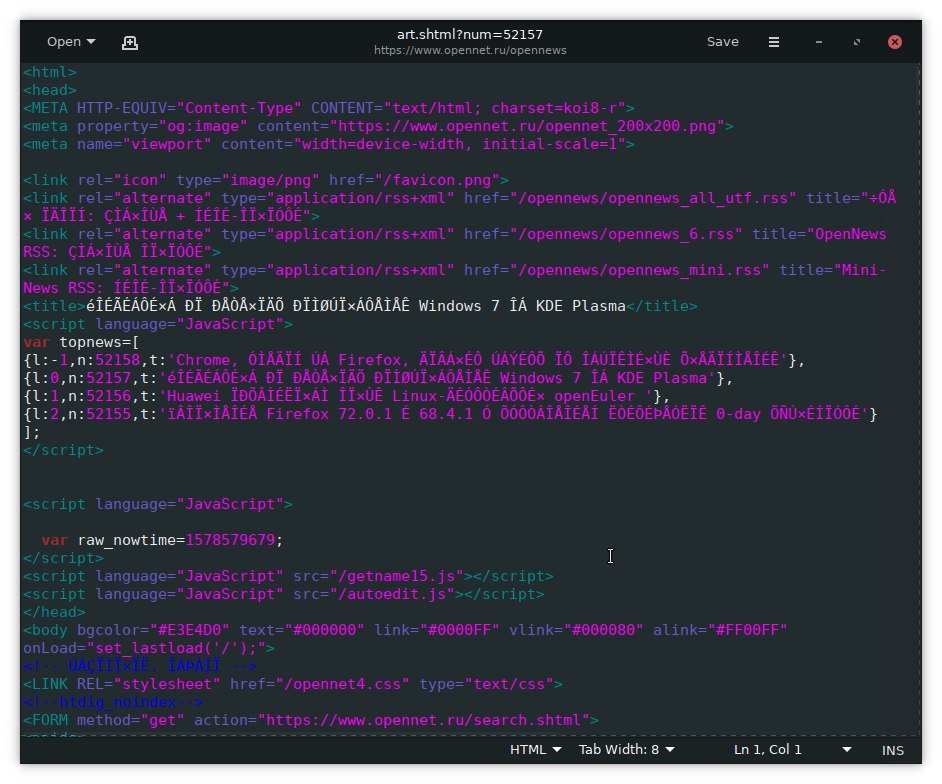Image resolution: width=942 pixels, height=784 pixels.
Task: Click the n:52158 Chrome Firefox entry
Action: click(x=414, y=360)
